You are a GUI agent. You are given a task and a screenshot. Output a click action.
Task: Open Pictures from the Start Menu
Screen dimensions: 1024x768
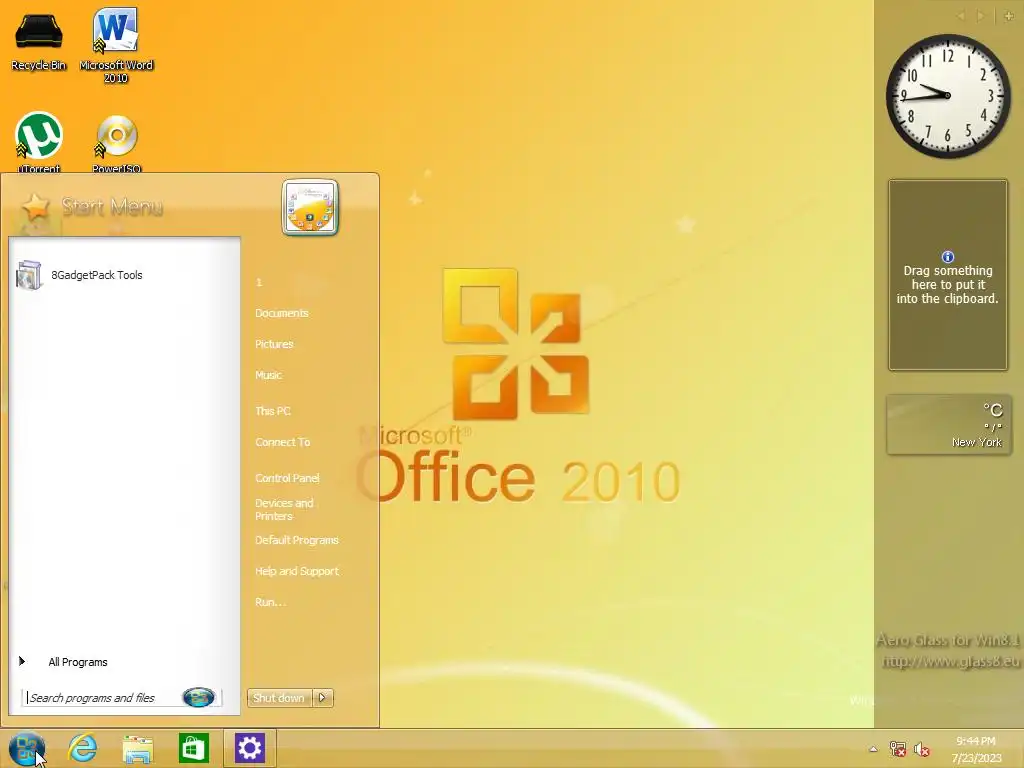point(274,344)
